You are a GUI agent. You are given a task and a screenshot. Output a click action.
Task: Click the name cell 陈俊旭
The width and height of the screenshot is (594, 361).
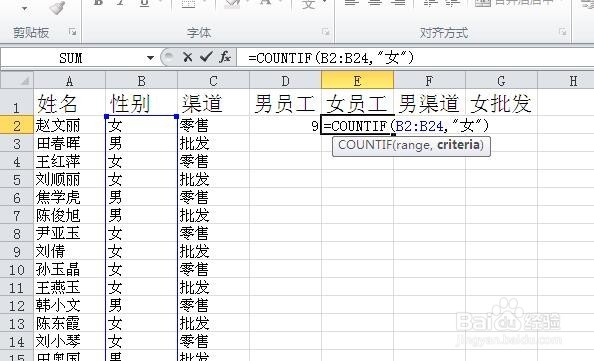(69, 215)
